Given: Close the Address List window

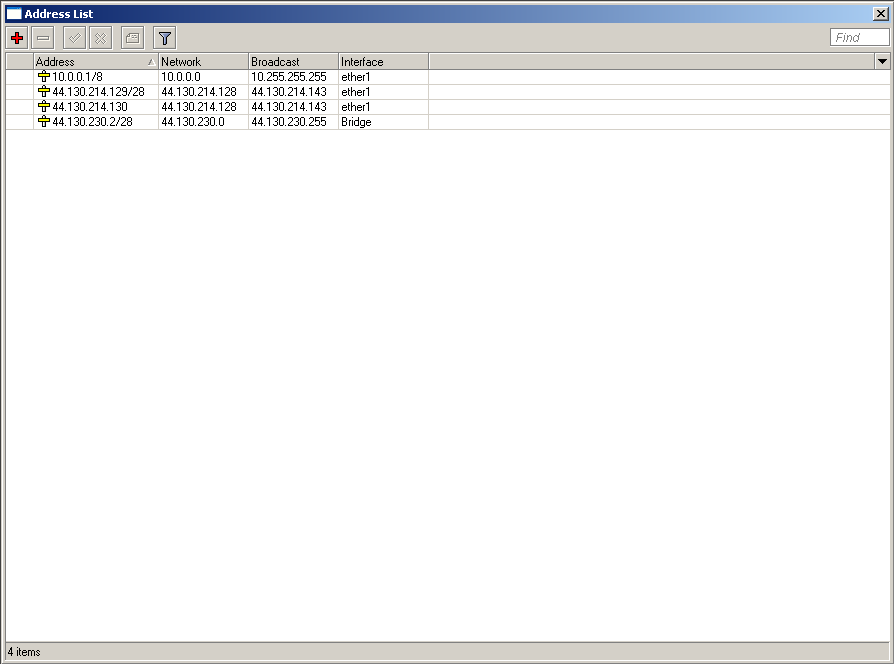Looking at the screenshot, I should (880, 14).
